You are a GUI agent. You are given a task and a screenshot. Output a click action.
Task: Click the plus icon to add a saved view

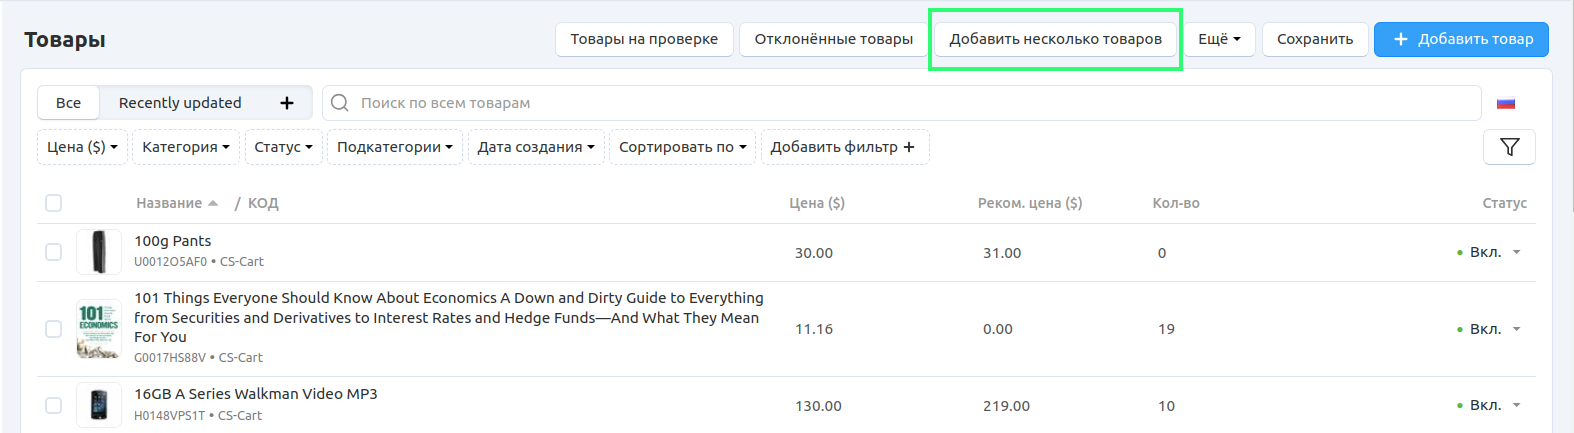click(287, 103)
